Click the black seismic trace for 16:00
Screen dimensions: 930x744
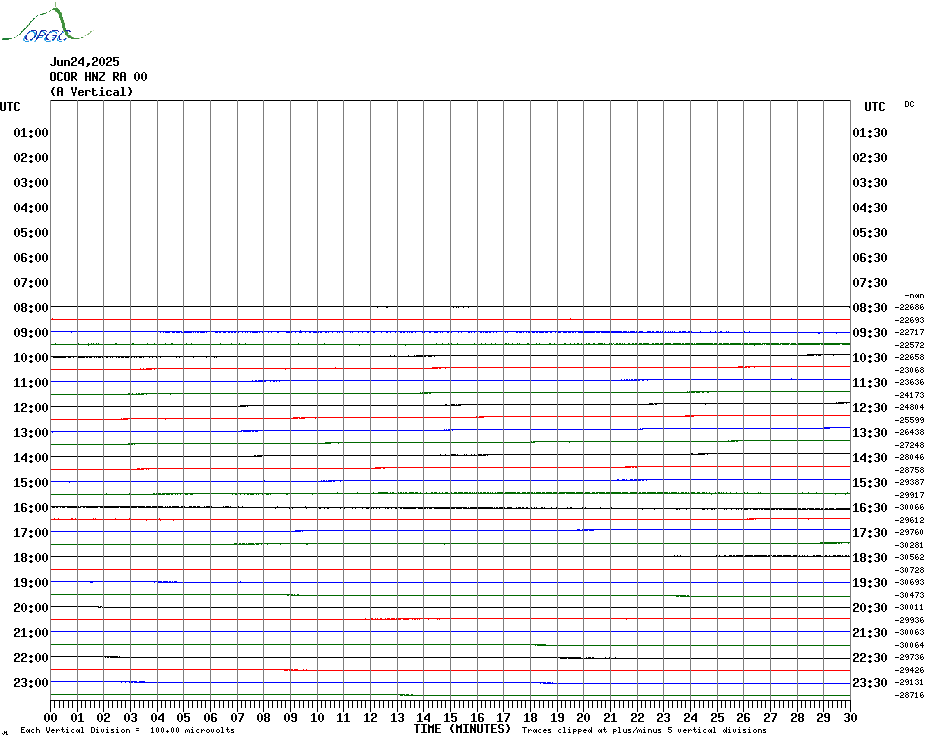(x=451, y=508)
